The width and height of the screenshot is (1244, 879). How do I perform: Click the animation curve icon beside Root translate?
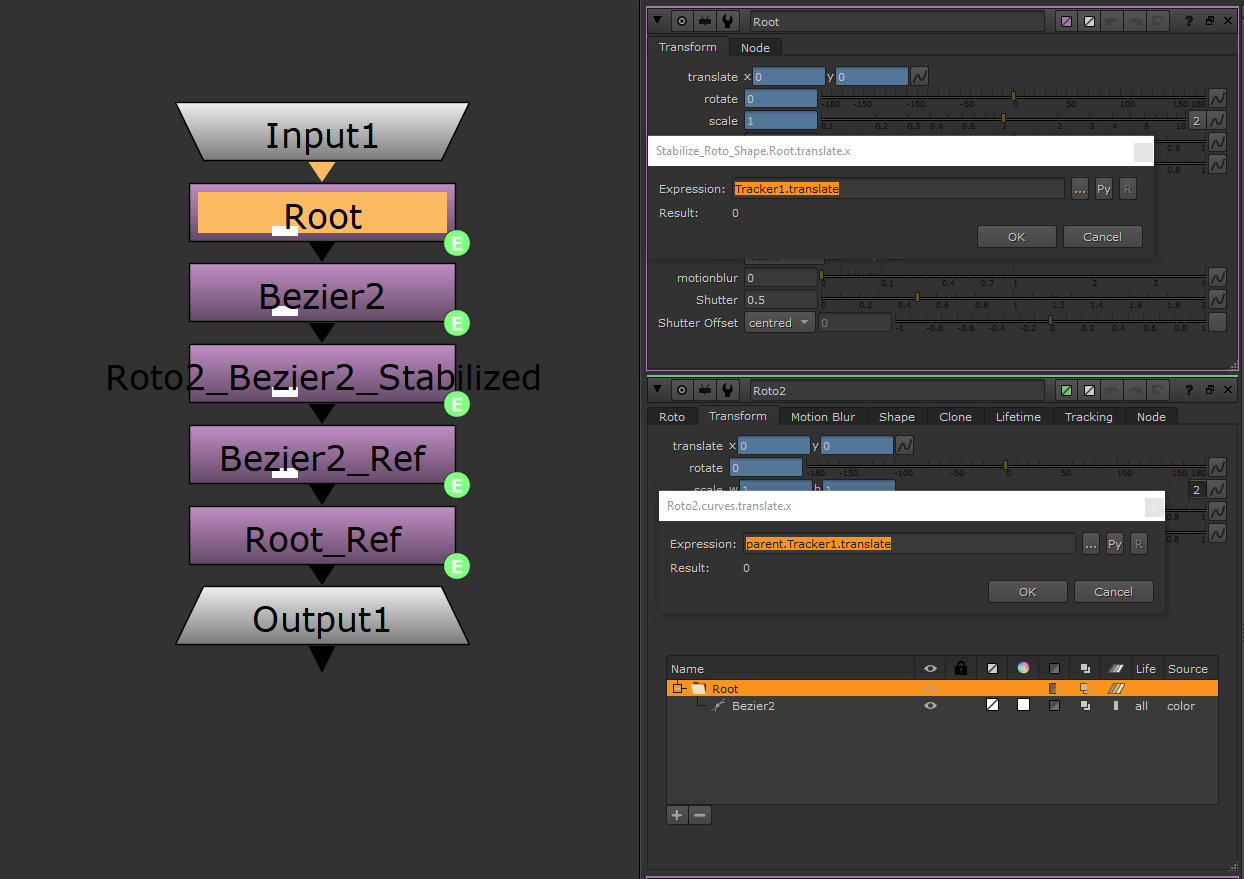(919, 76)
